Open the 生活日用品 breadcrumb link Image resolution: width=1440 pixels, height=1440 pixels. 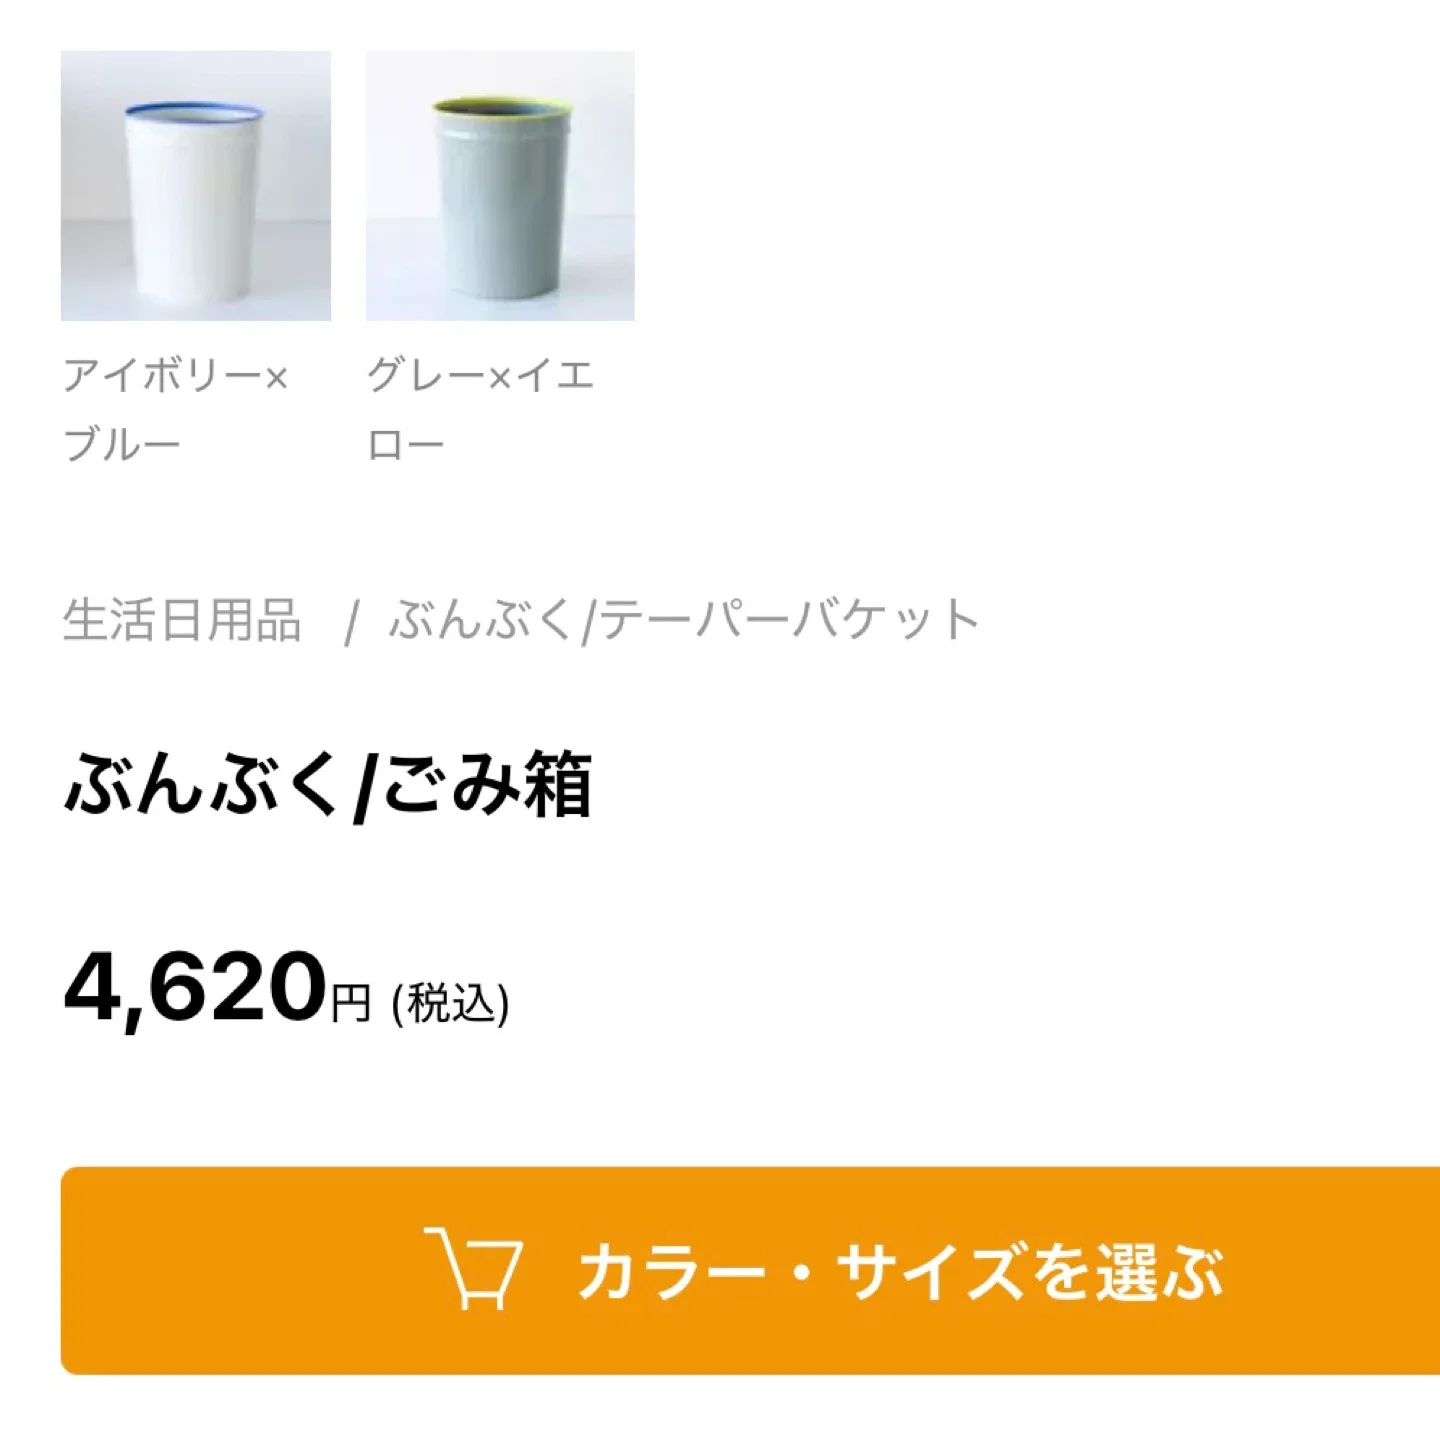[182, 620]
